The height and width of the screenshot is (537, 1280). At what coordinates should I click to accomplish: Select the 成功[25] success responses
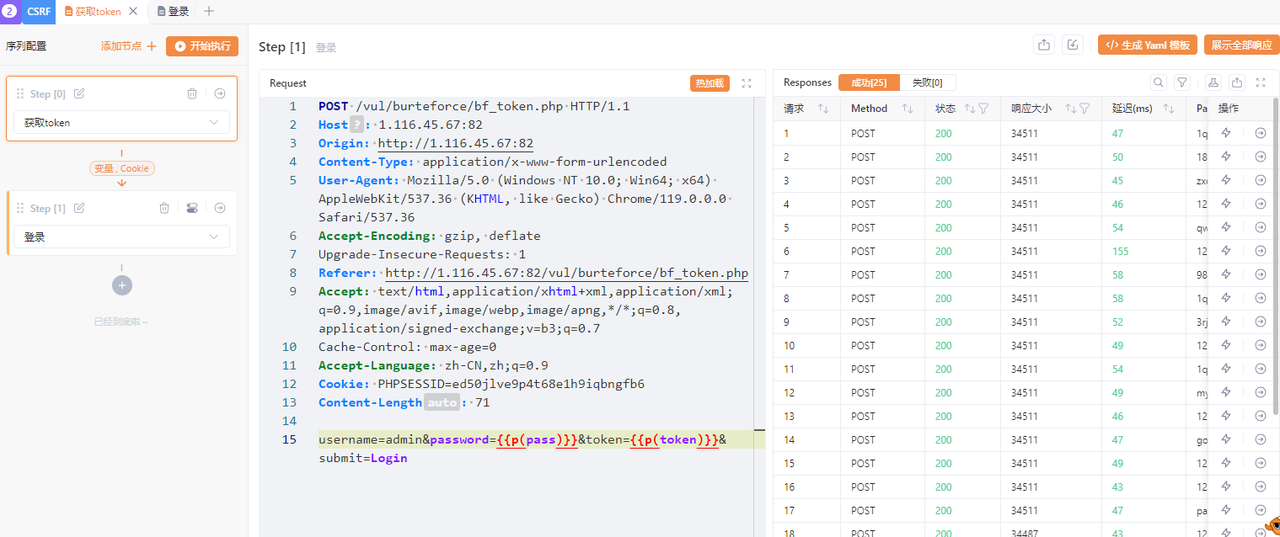click(869, 83)
